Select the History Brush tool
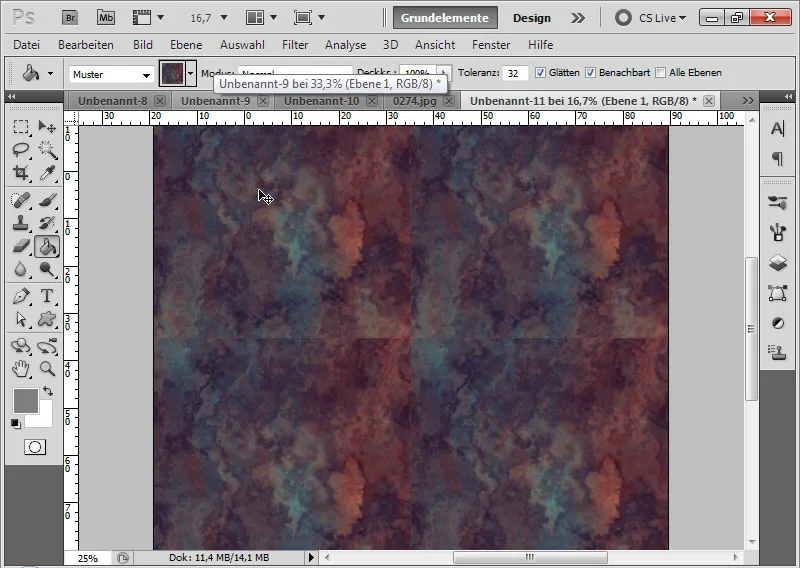The image size is (800, 568). tap(47, 223)
